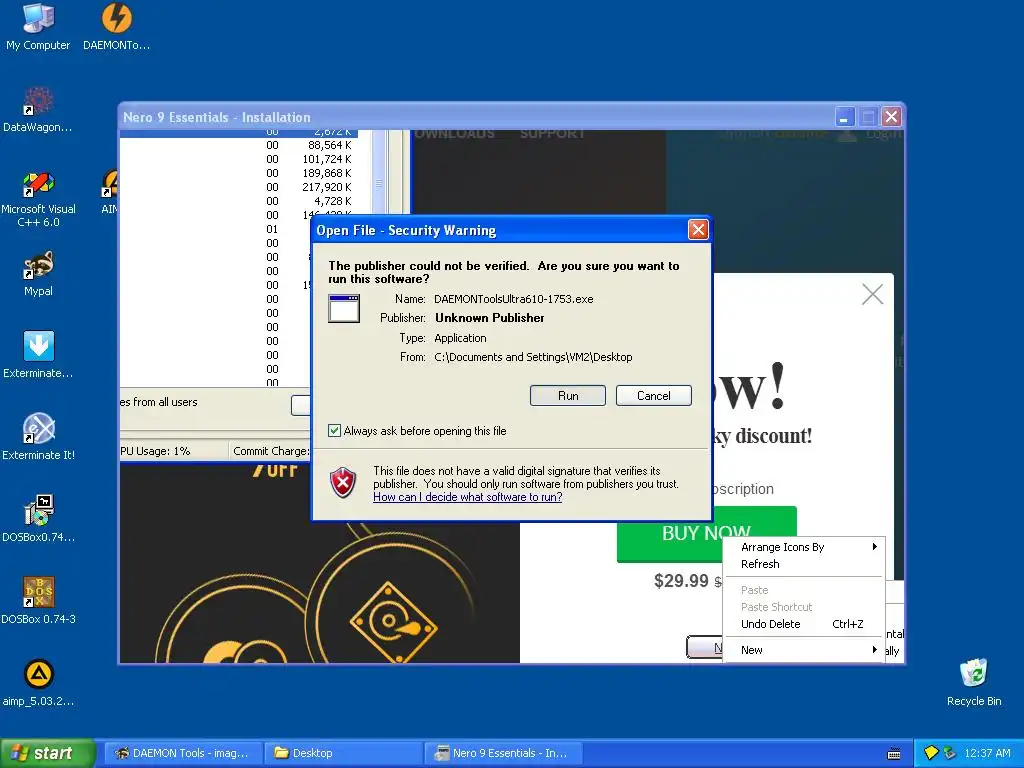Select the aimp_5.03 installer icon
The image size is (1024, 768).
point(38,683)
